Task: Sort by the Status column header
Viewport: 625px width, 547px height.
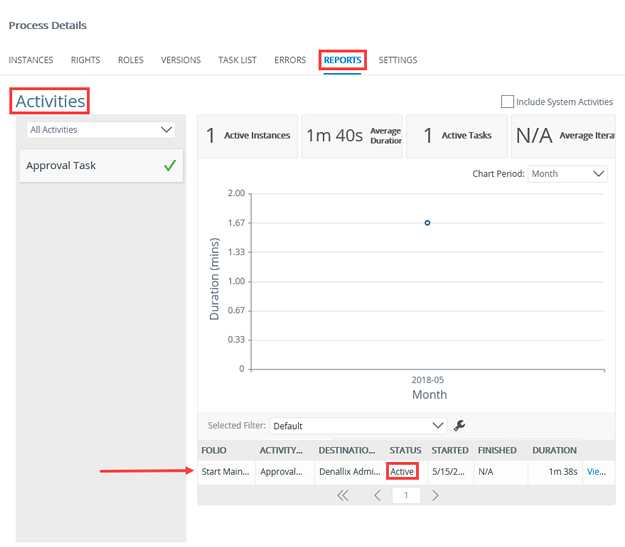Action: pos(405,450)
